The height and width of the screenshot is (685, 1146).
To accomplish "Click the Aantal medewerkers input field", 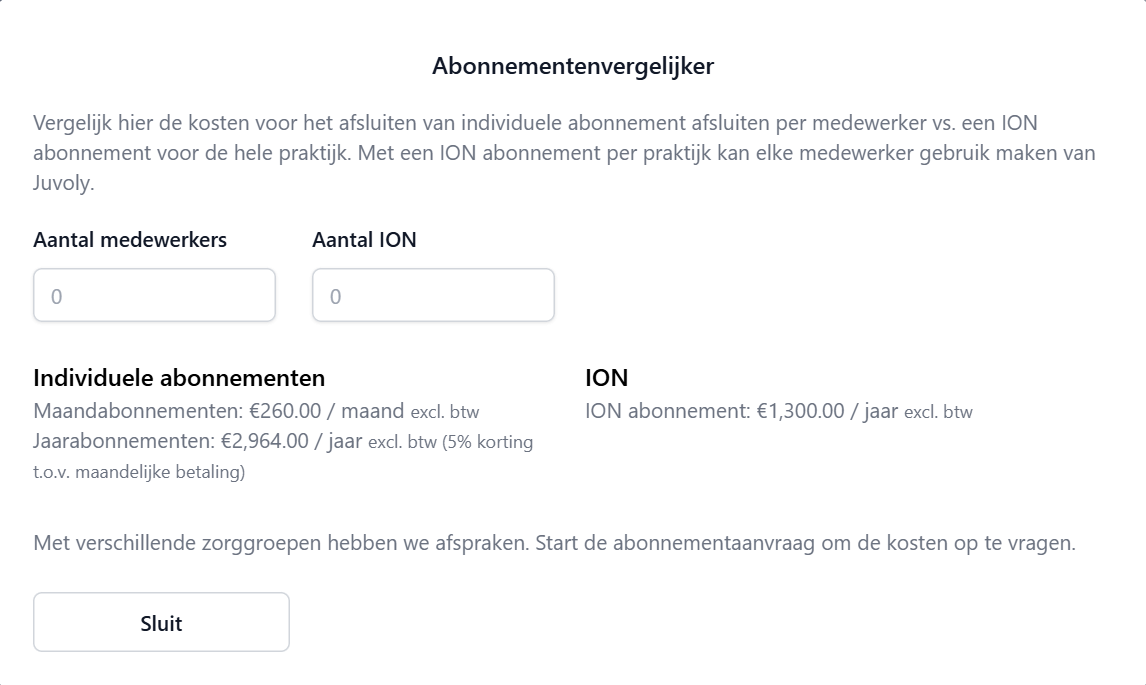I will point(154,296).
